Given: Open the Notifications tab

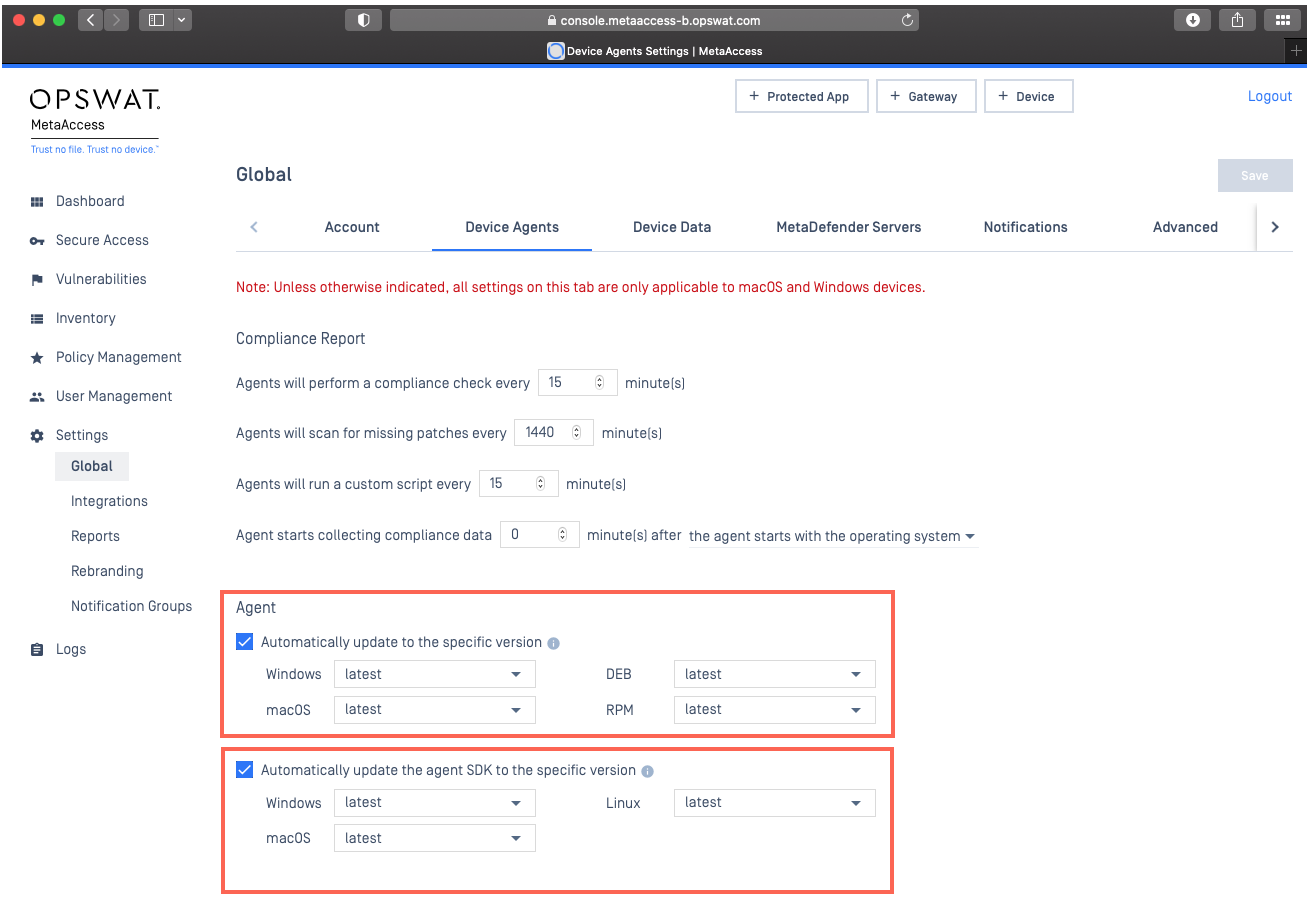Looking at the screenshot, I should click(1026, 227).
